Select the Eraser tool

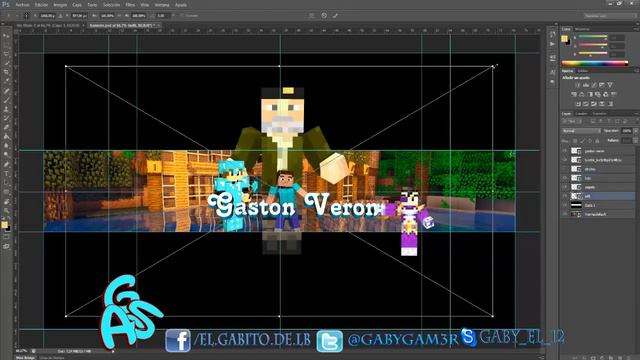6,127
